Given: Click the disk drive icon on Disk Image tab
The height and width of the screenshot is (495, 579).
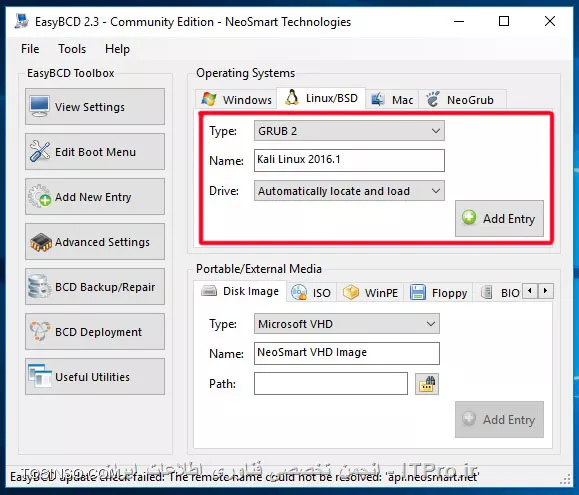Looking at the screenshot, I should point(209,291).
